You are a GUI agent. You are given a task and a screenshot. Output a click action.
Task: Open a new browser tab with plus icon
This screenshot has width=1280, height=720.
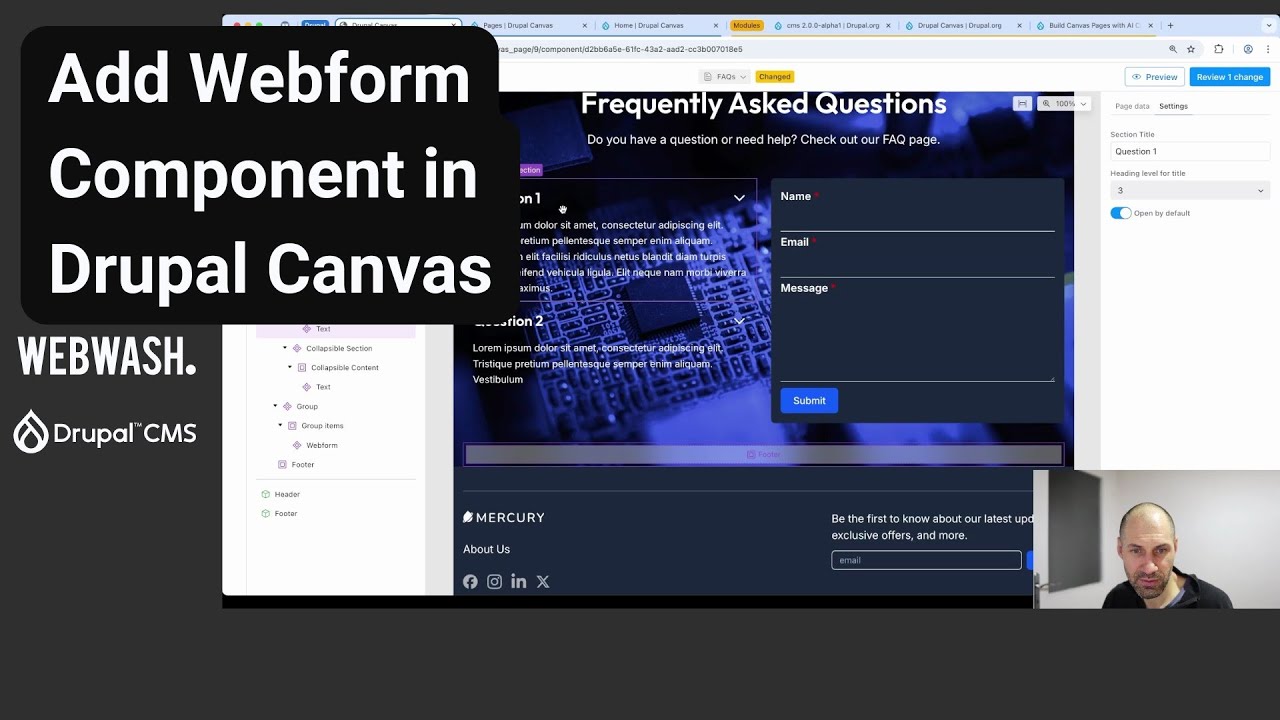click(1170, 25)
